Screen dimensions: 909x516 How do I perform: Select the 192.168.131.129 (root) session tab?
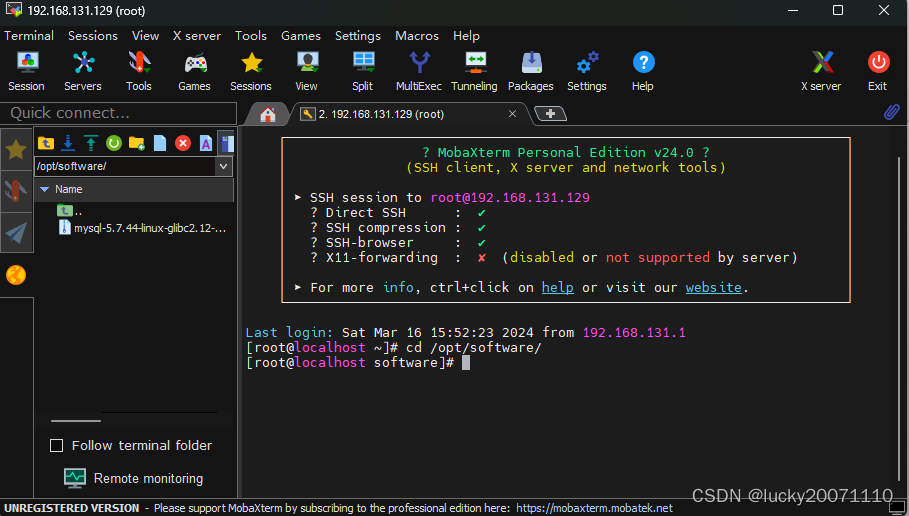tap(381, 114)
